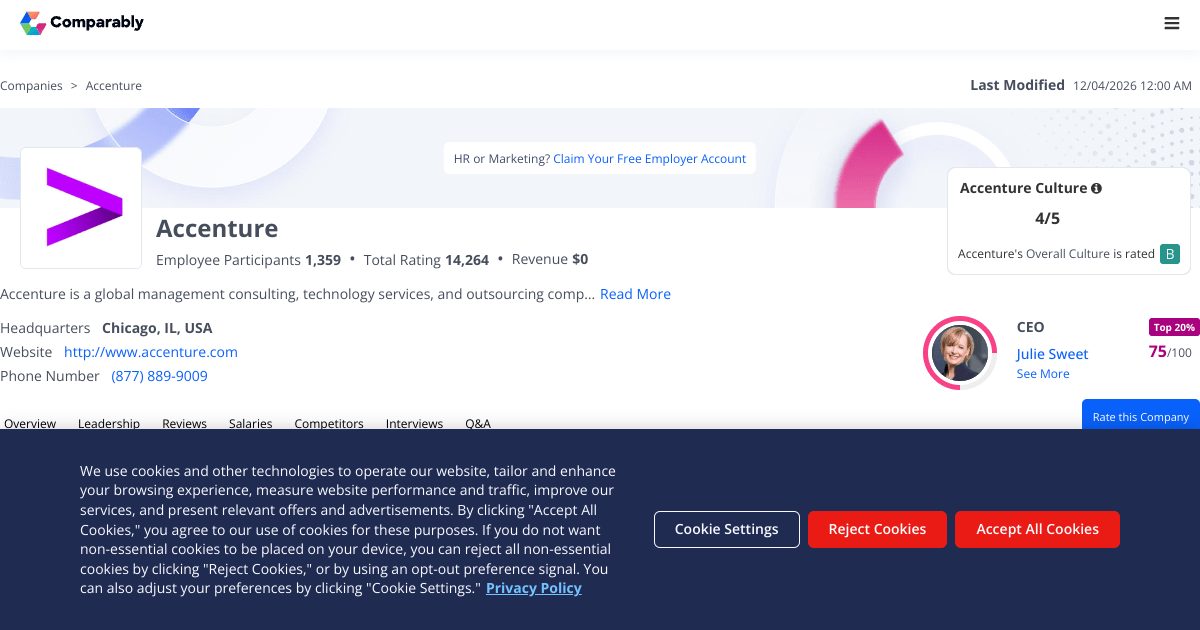Switch to the Overview tab
The image size is (1200, 630).
click(x=30, y=423)
